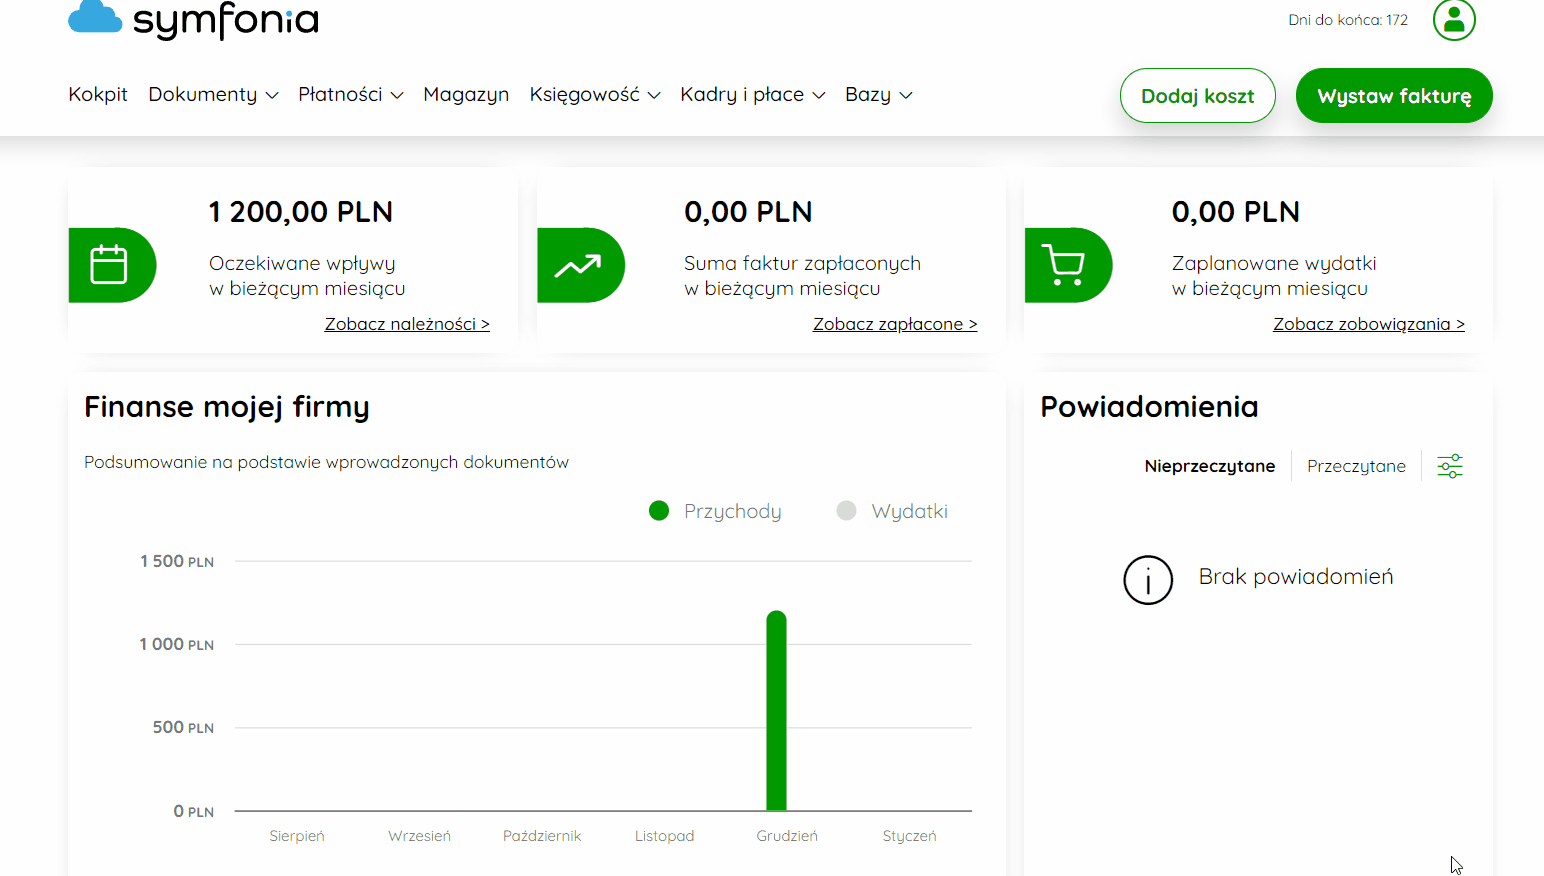Click the shopping cart icon for planned expenses
Viewport: 1544px width, 876px height.
pos(1063,265)
